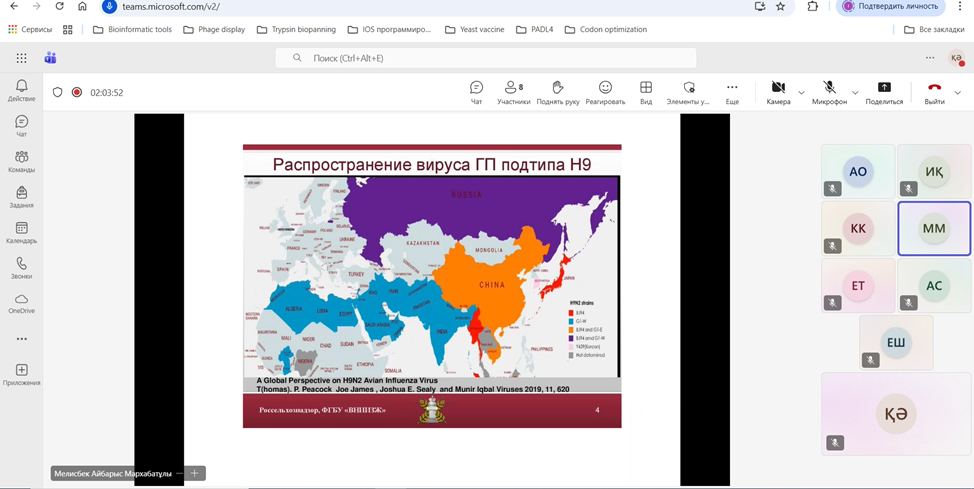Toggle the Микрофон mute state
The height and width of the screenshot is (489, 974).
coord(829,92)
